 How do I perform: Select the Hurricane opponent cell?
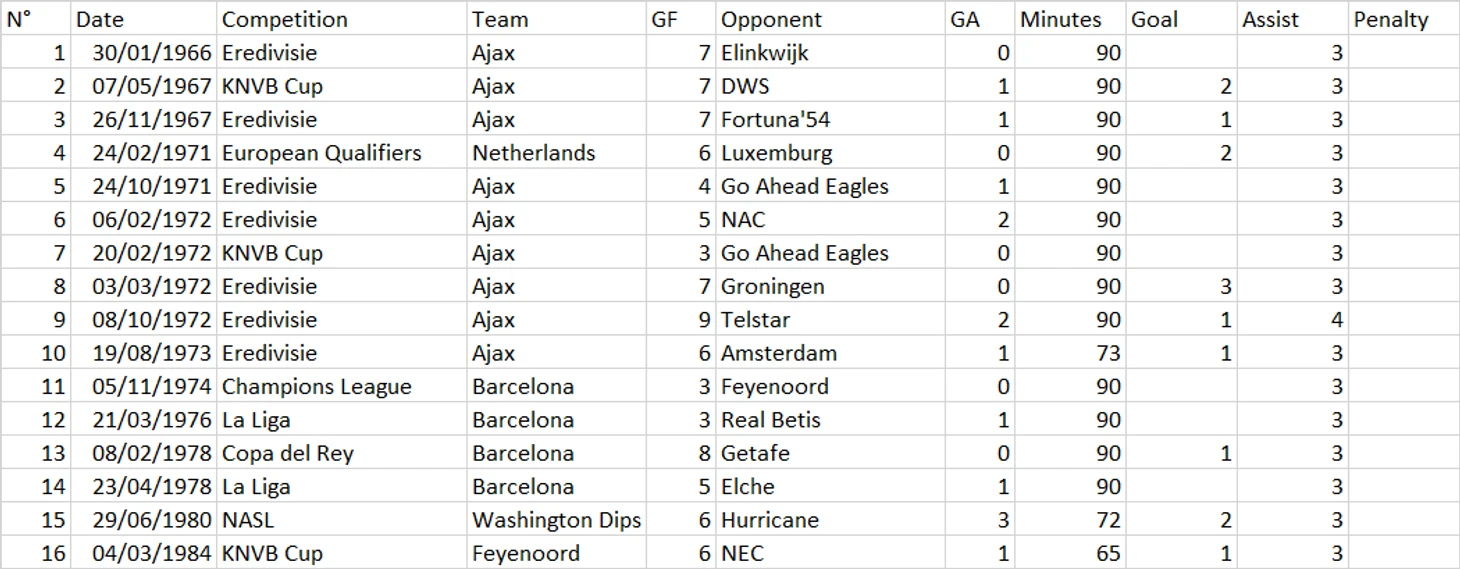coord(830,520)
